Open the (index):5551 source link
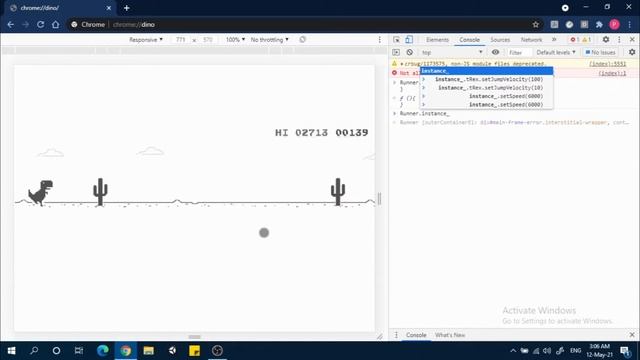 (607, 64)
